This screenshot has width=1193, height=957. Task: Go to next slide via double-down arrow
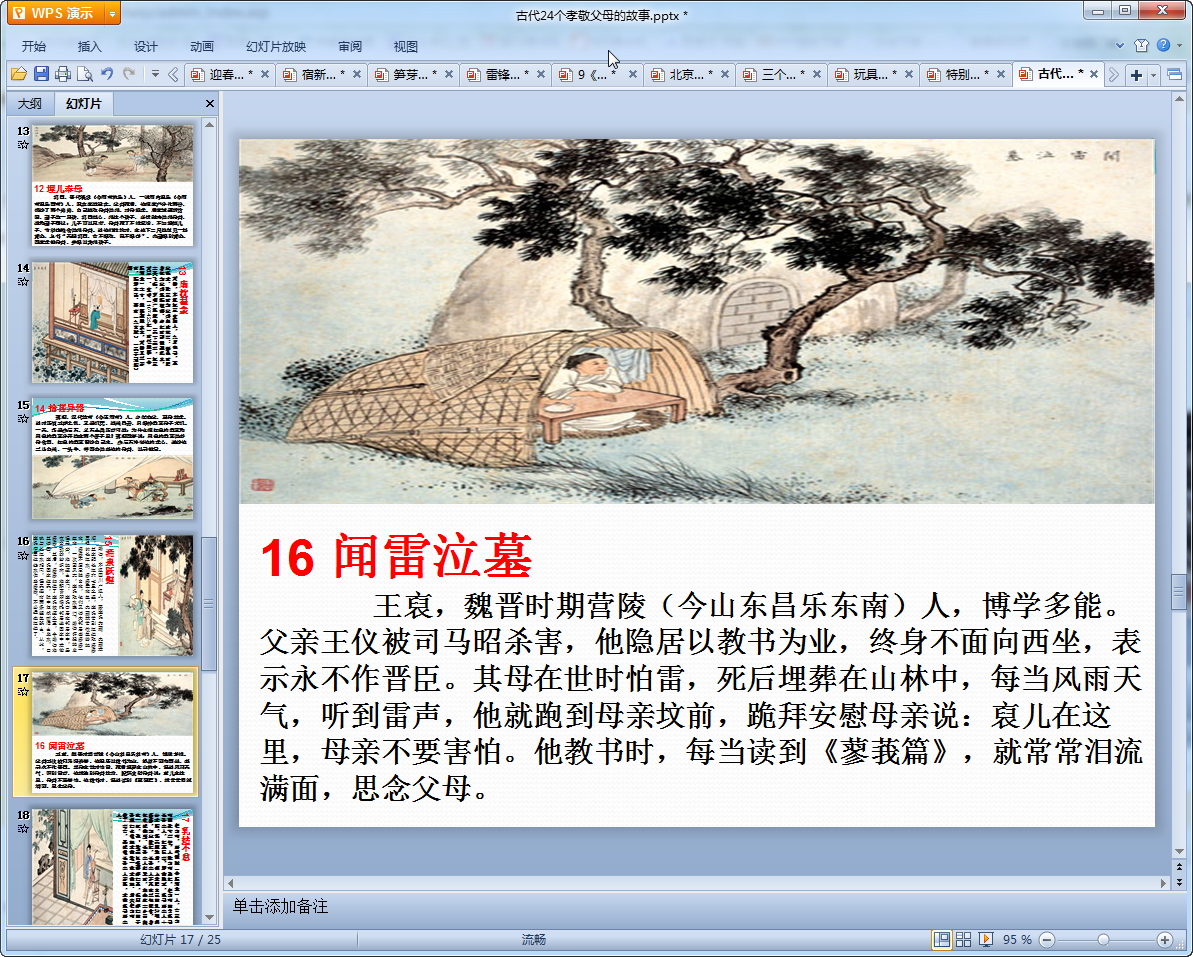(x=1179, y=882)
